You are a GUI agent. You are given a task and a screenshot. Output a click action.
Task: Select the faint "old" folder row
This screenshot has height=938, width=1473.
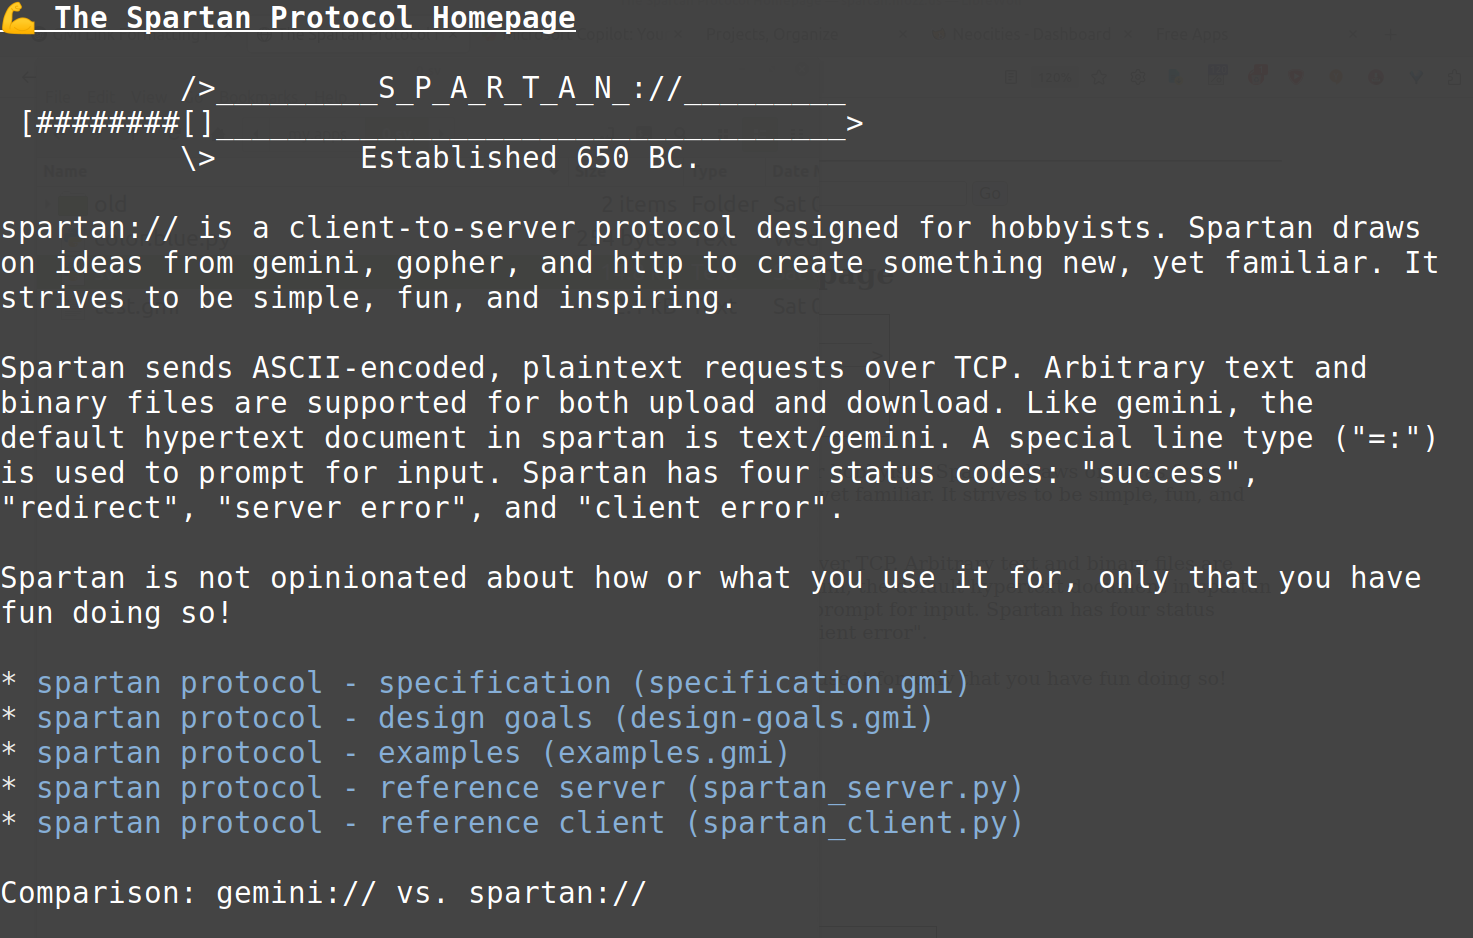coord(110,205)
